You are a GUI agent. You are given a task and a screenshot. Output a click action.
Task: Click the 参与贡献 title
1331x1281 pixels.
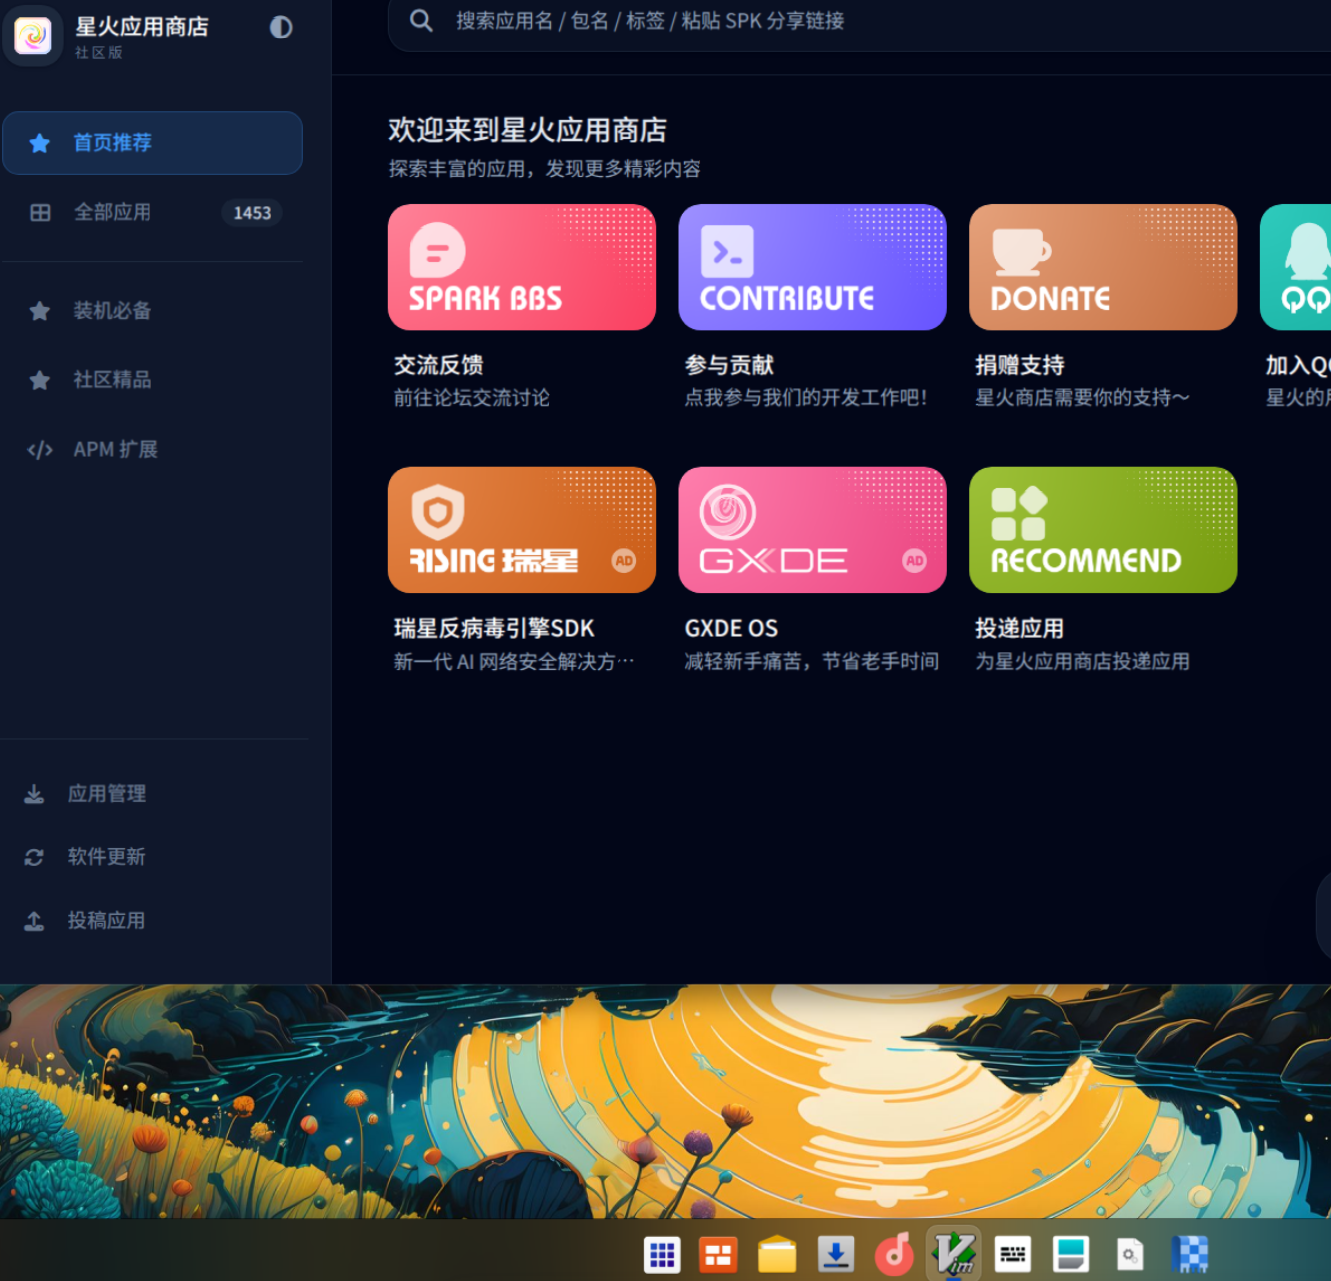[729, 365]
